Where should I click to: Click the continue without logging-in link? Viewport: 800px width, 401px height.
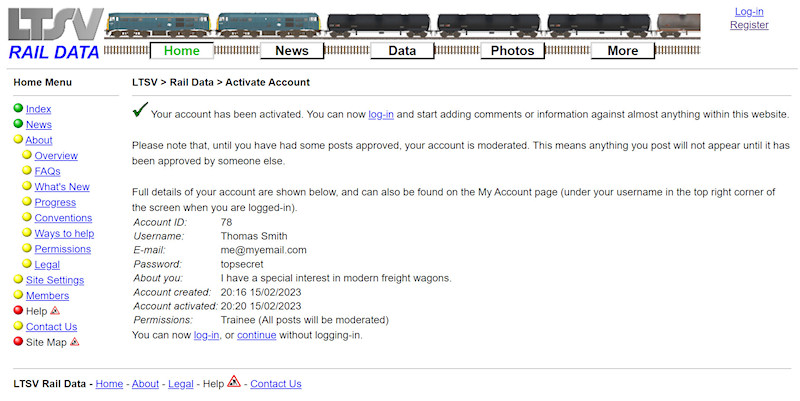pyautogui.click(x=256, y=335)
